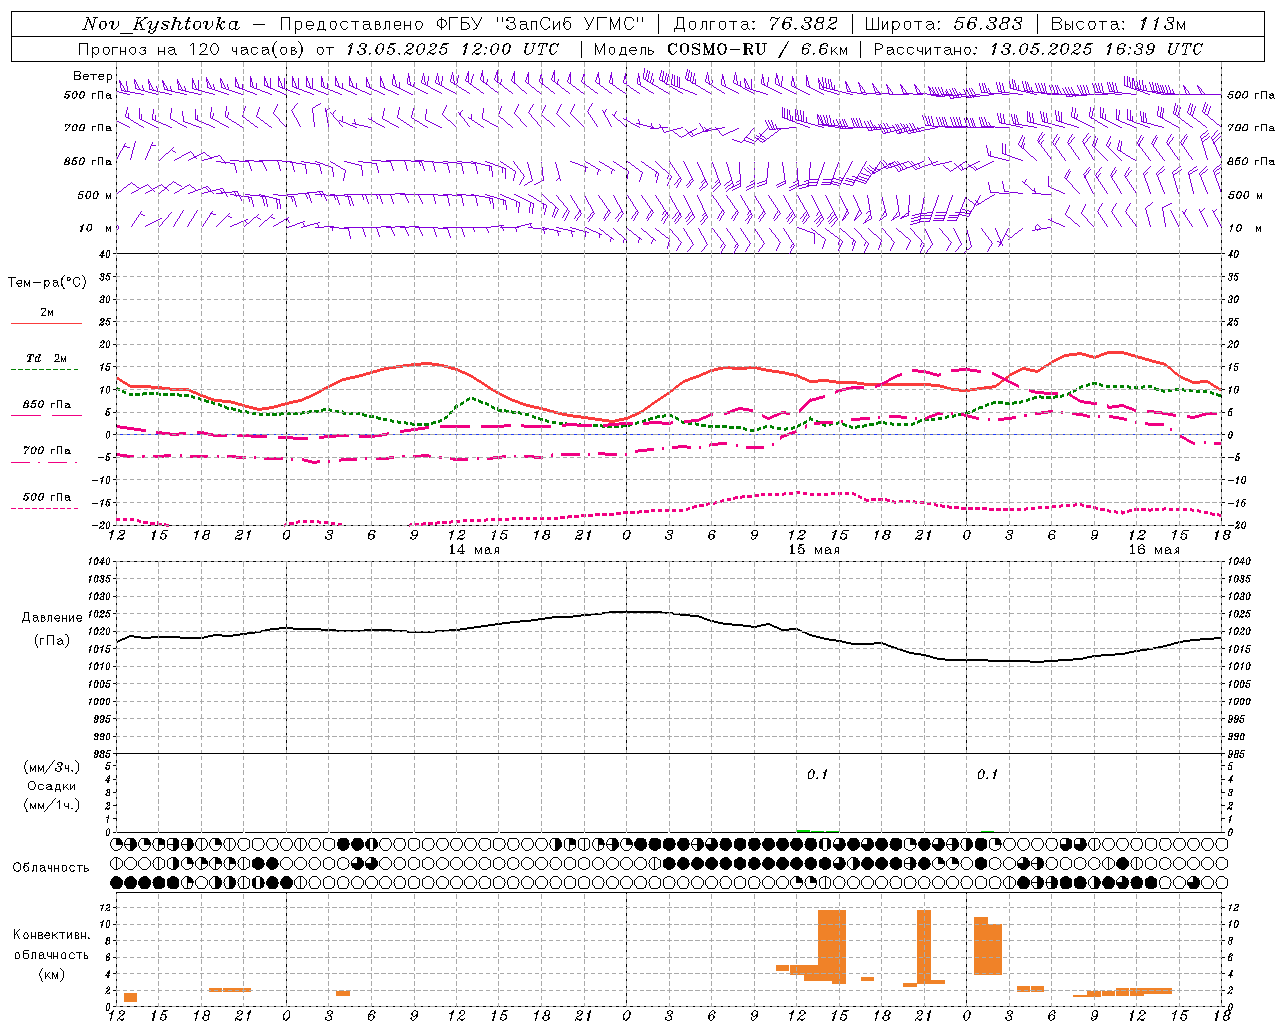Click the model name COSMO-RU
Screen dimensions: 1280x1024
tap(717, 49)
